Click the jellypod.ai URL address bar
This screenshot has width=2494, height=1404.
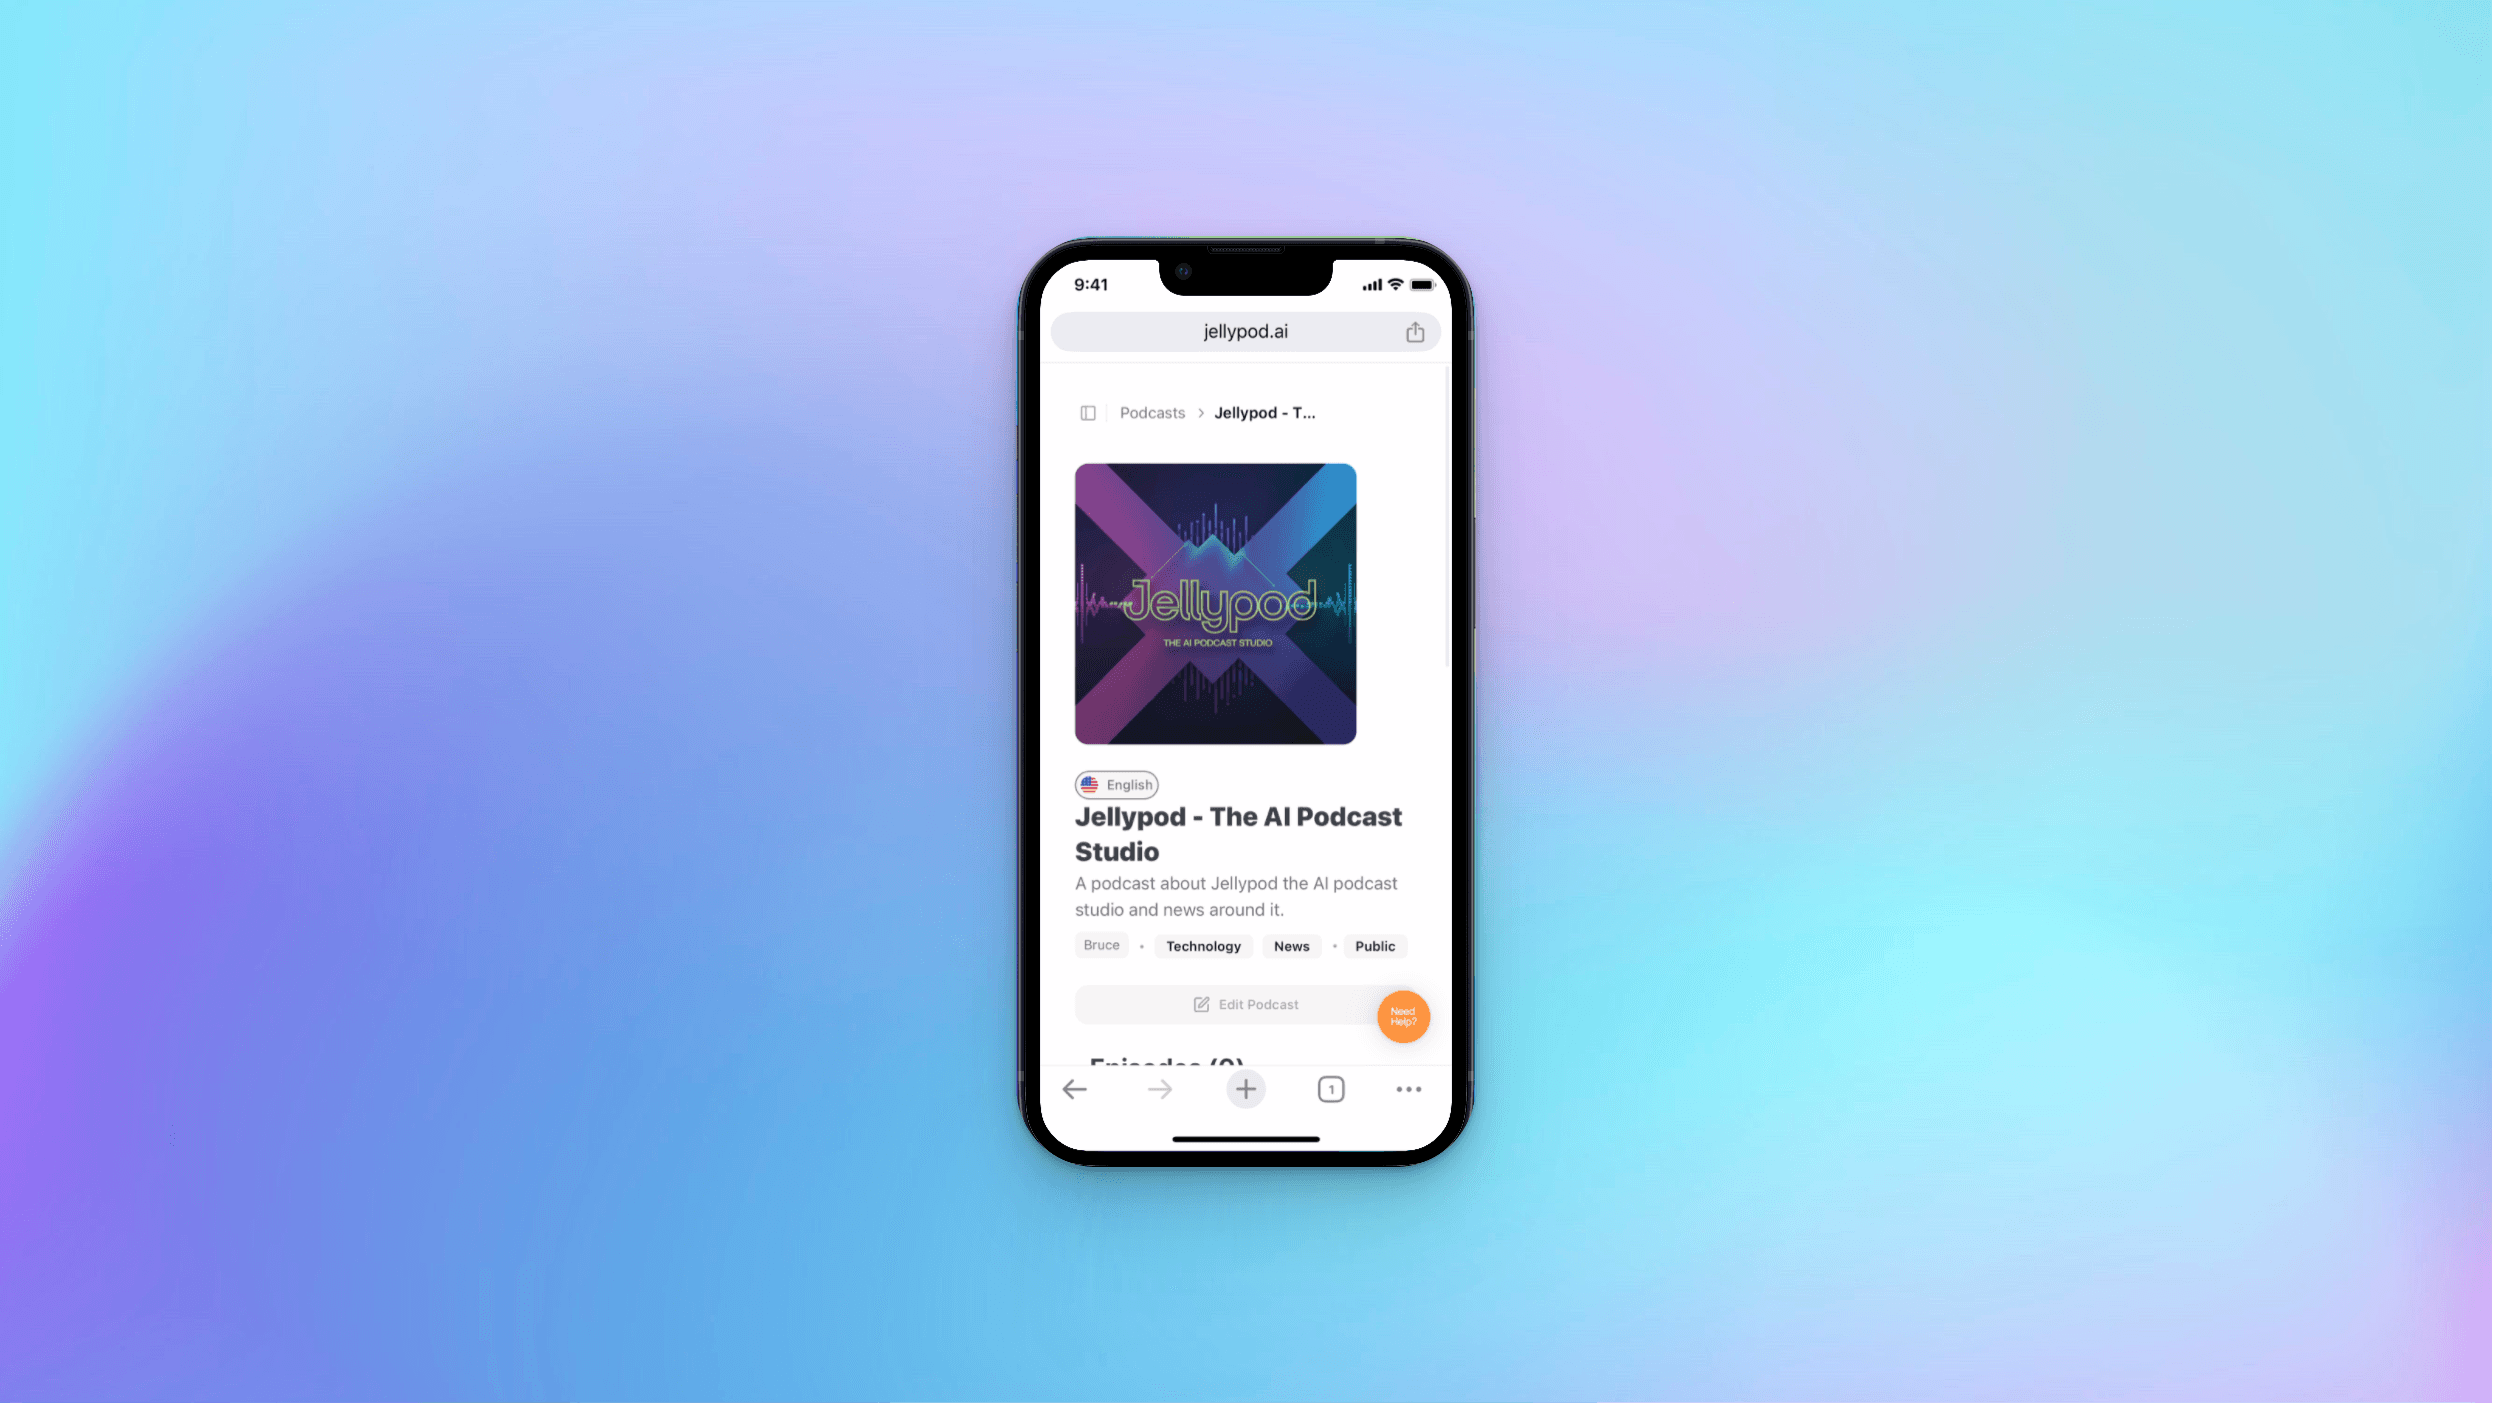point(1245,330)
